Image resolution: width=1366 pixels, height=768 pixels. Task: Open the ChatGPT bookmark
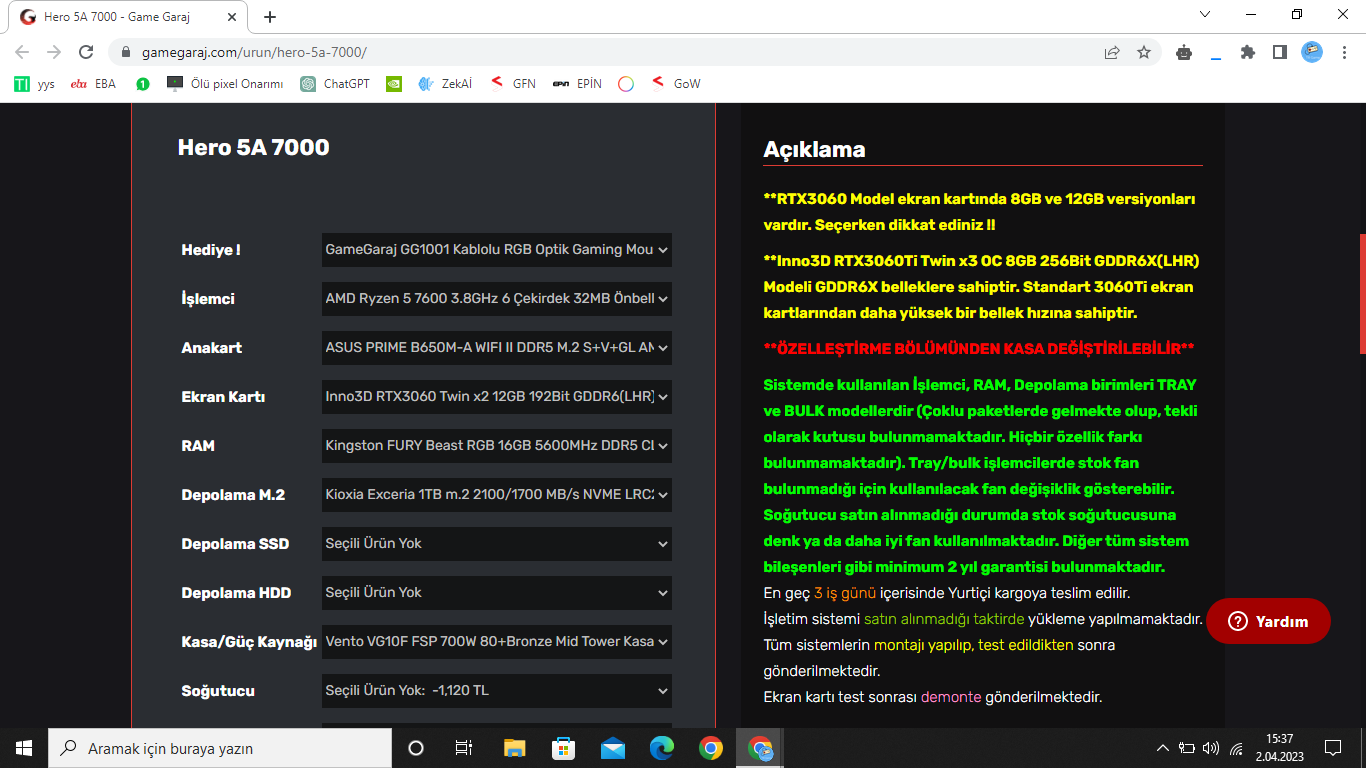coord(335,84)
